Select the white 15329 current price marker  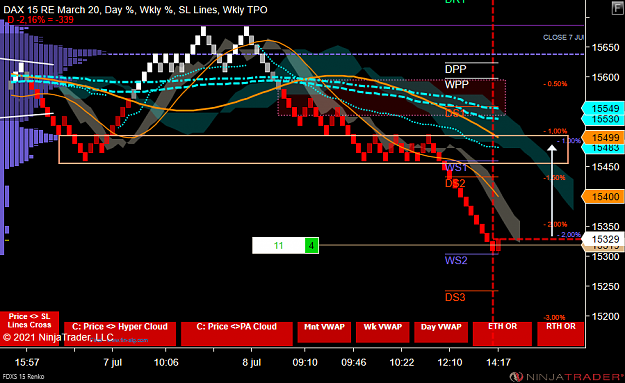(603, 239)
